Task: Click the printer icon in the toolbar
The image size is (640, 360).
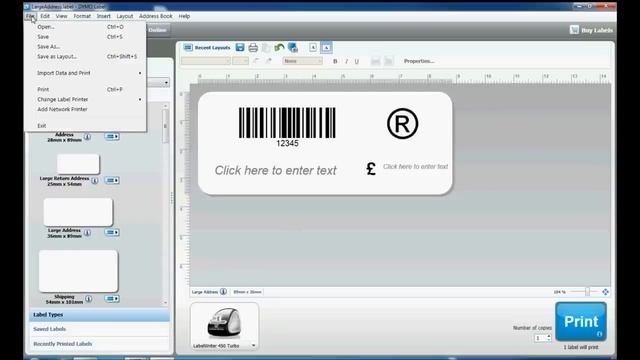Action: point(253,48)
